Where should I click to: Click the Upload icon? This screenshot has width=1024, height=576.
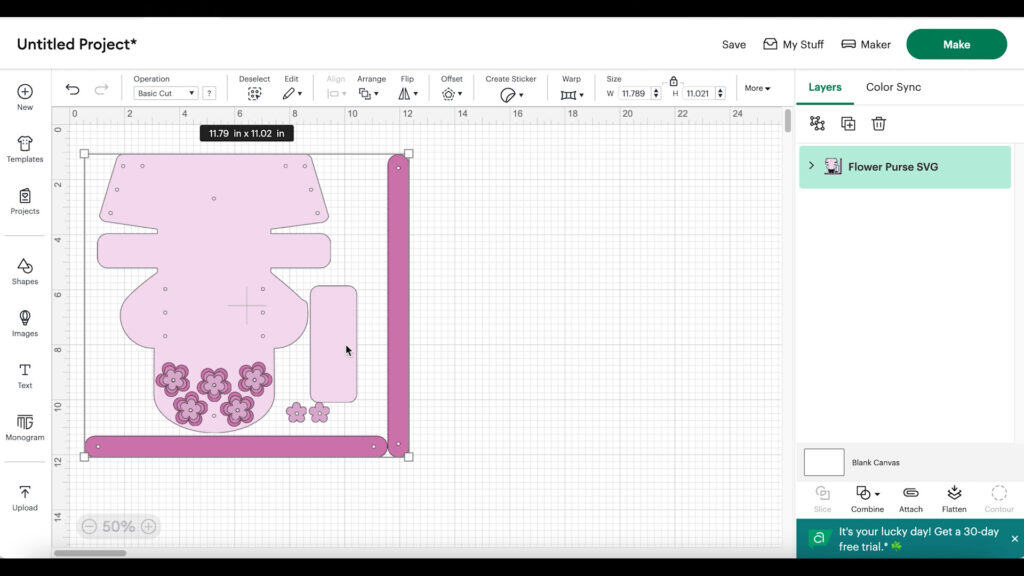click(x=25, y=492)
